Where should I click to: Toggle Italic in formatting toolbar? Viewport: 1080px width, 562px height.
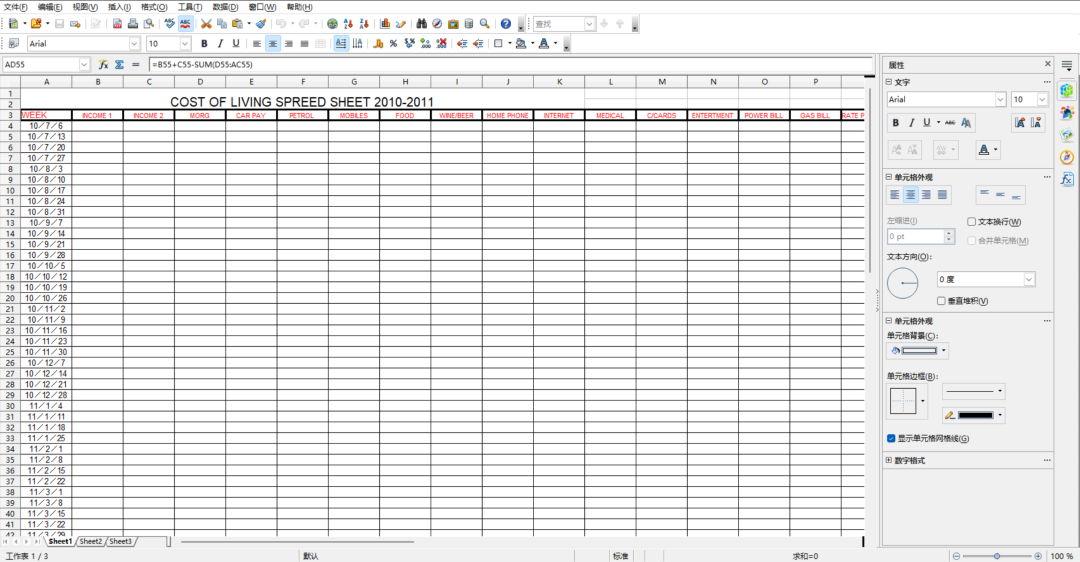(220, 43)
